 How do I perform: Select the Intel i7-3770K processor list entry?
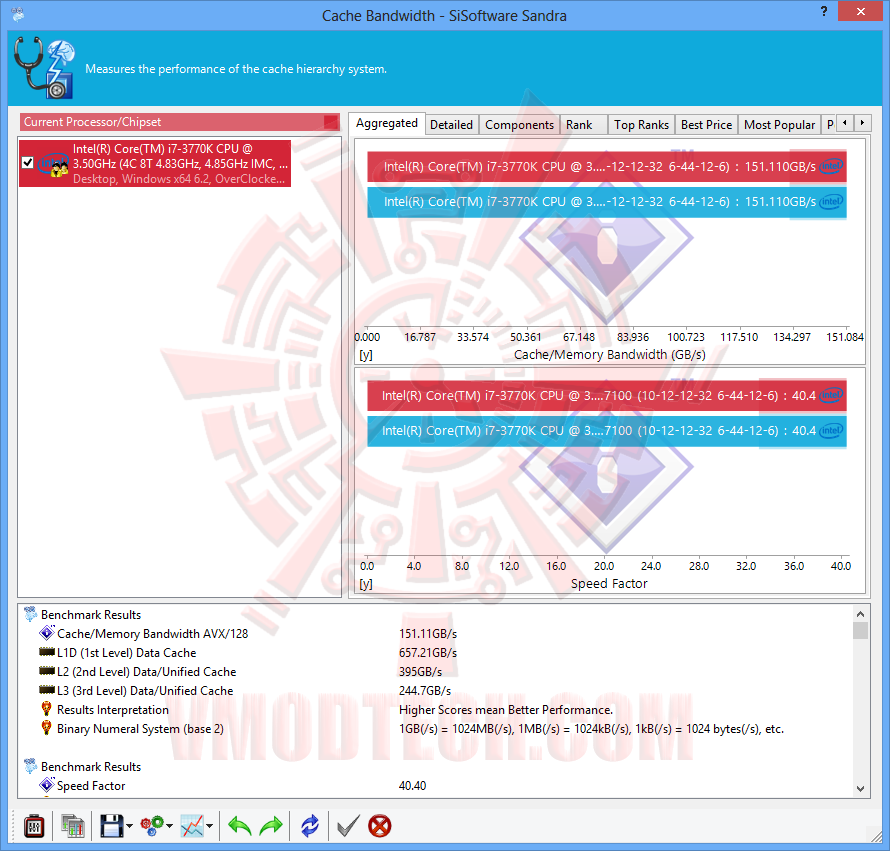(x=155, y=164)
